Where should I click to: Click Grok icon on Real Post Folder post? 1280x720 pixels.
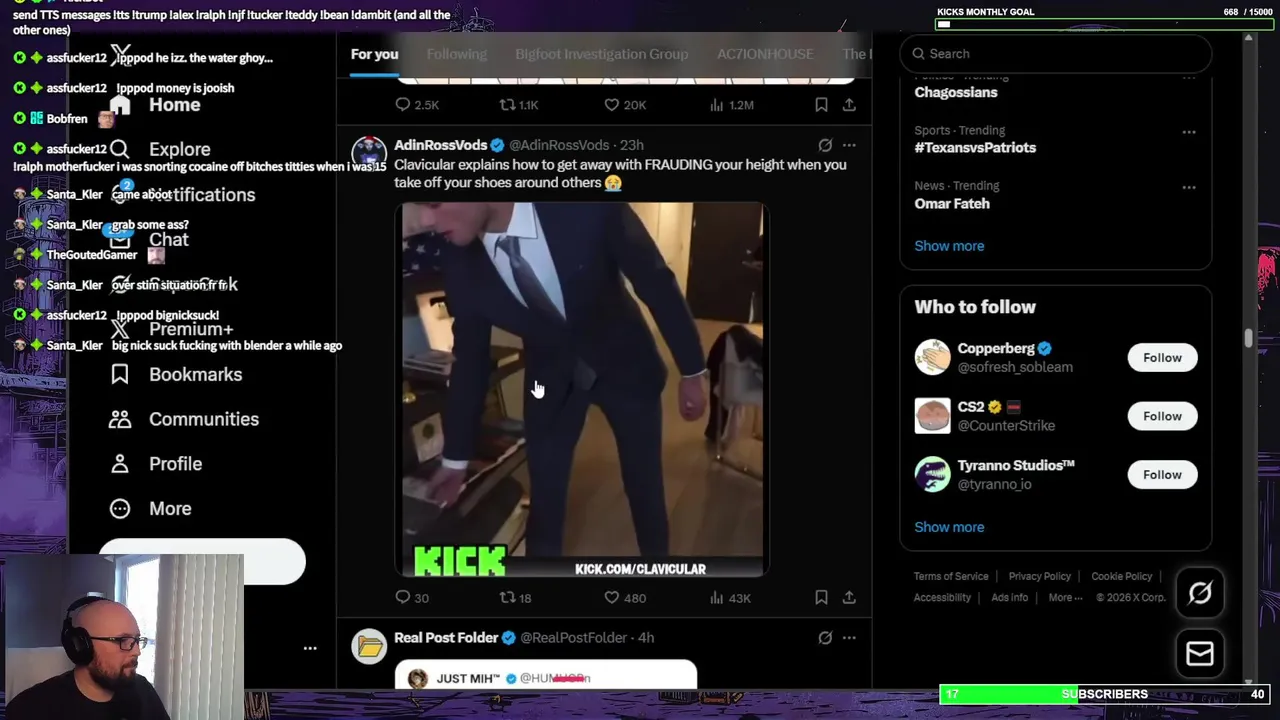tap(825, 637)
